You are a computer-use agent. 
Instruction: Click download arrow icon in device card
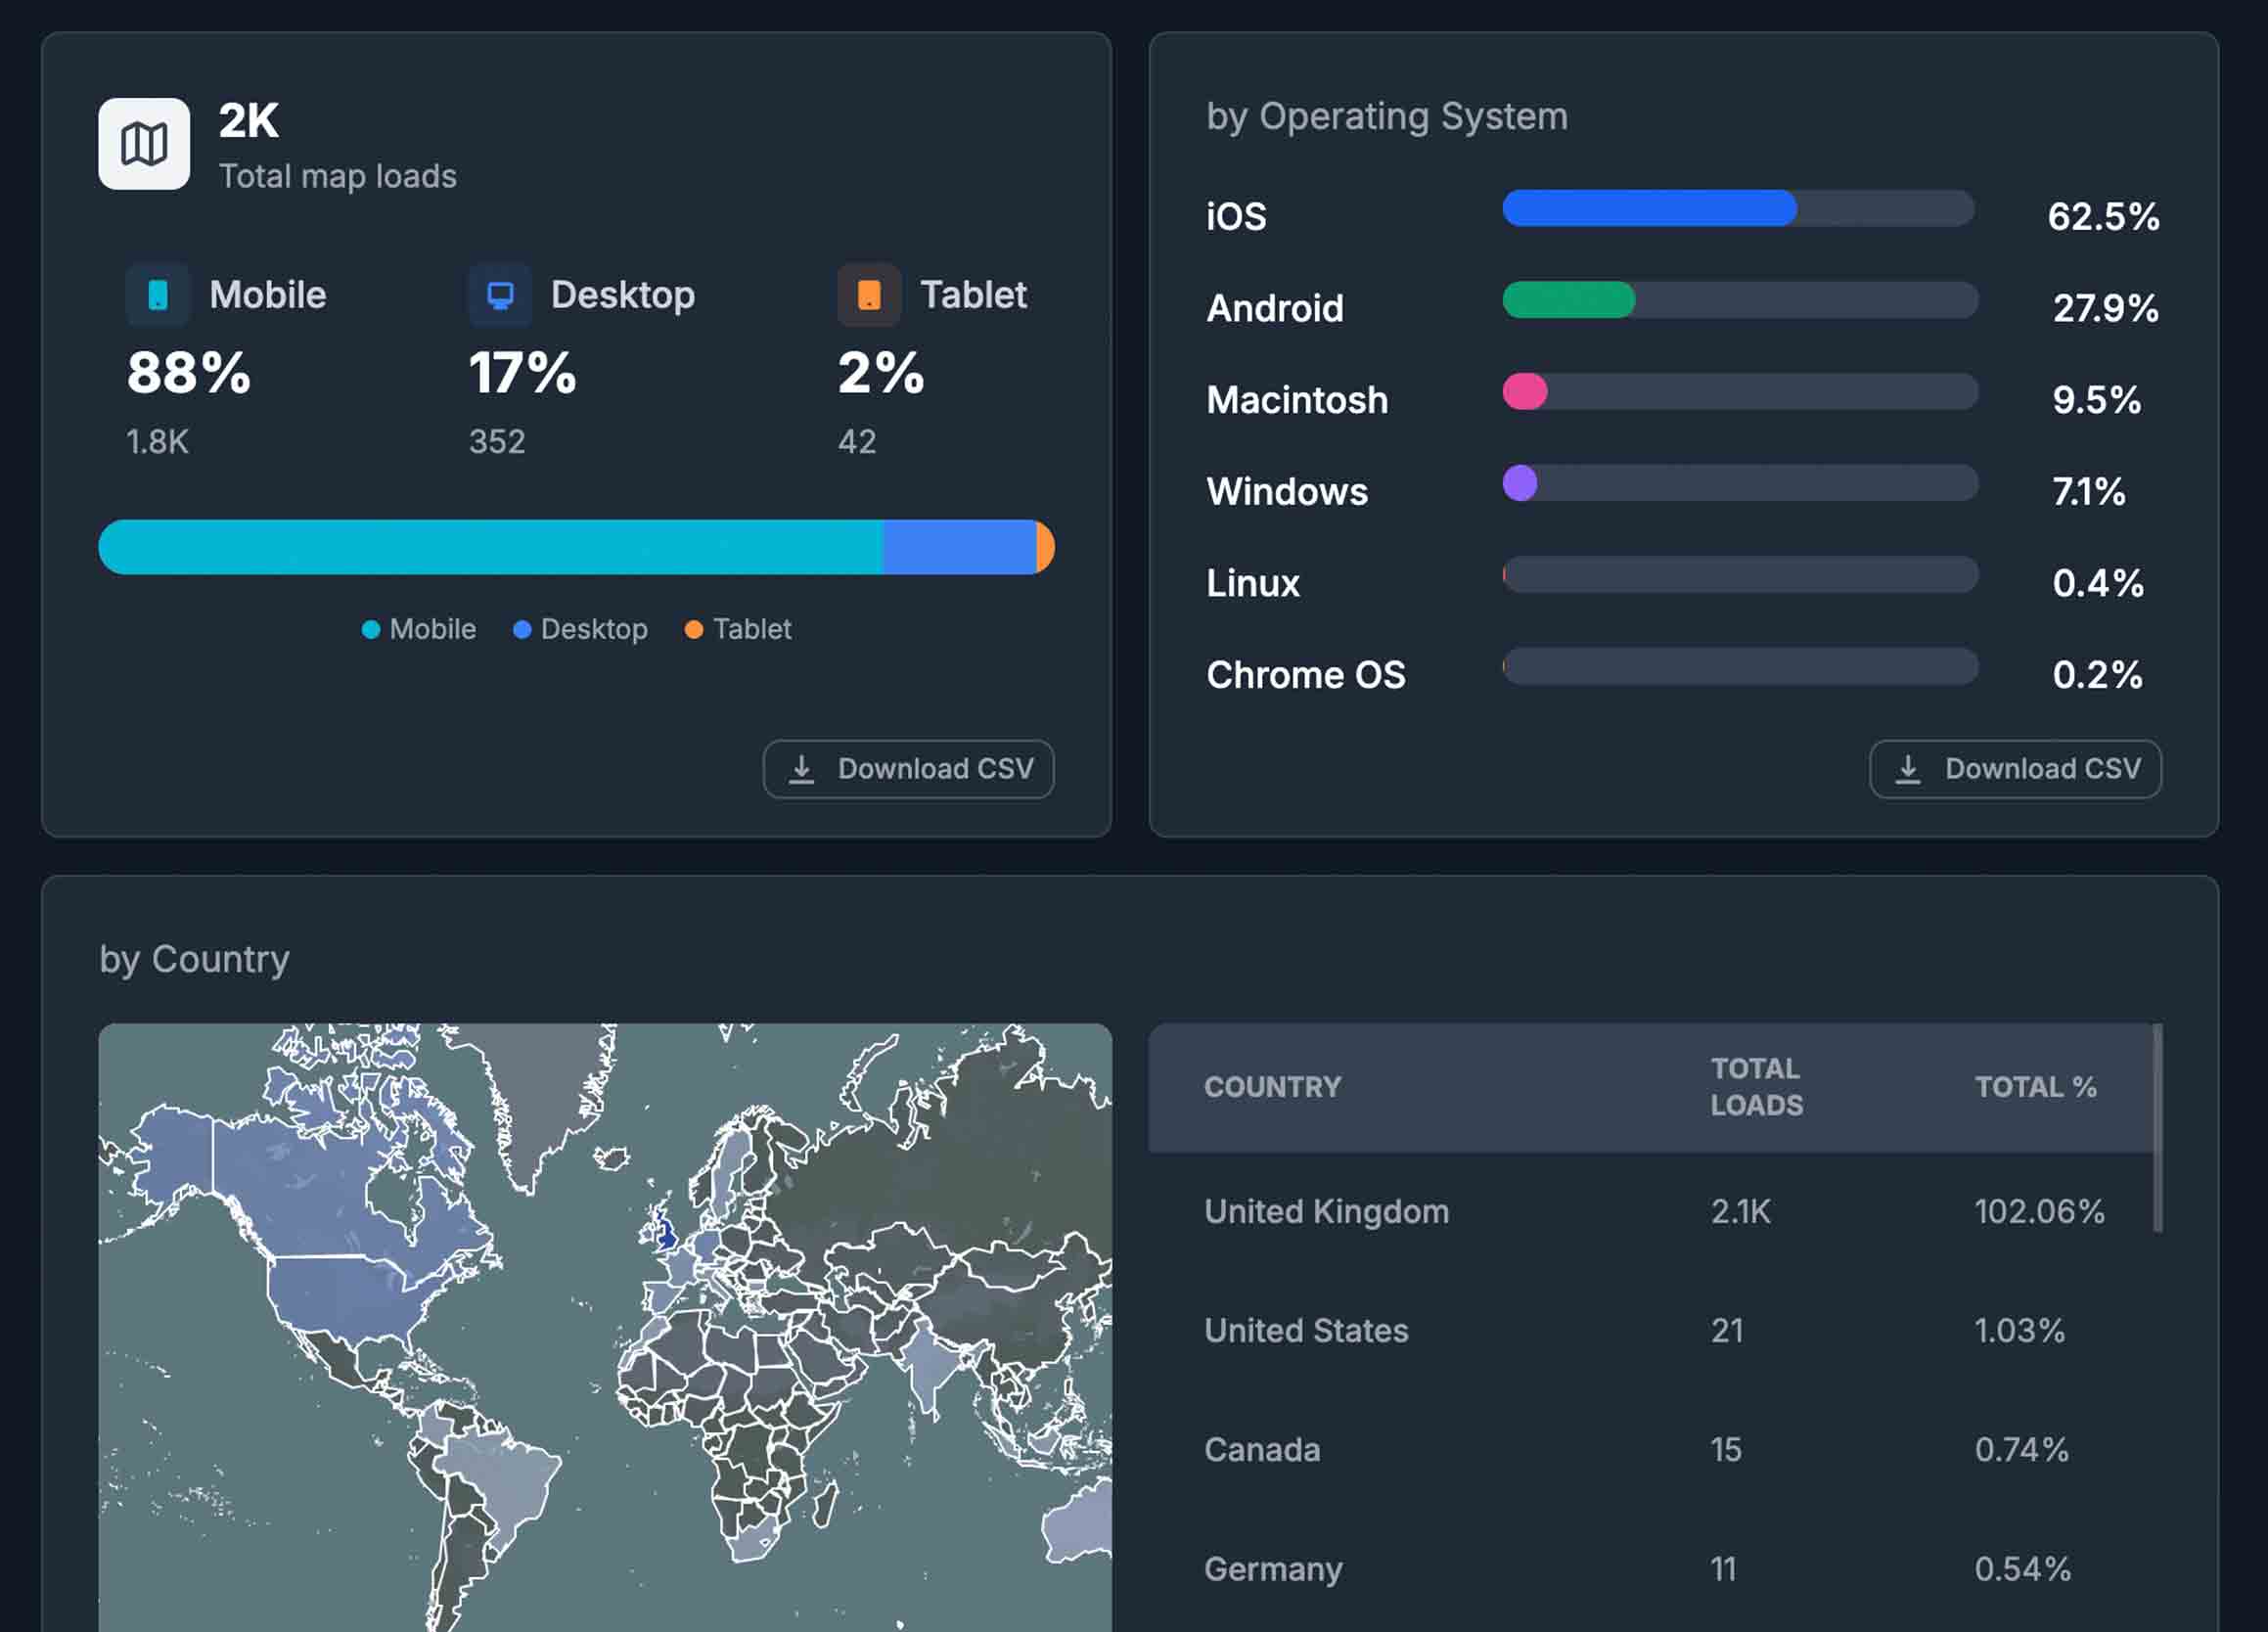tap(801, 769)
